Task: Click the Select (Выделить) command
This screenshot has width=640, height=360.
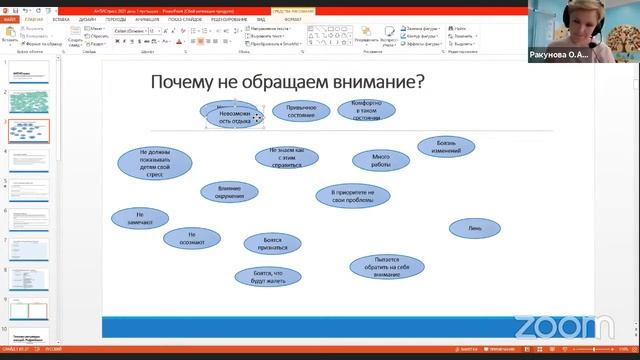Action: pos(462,43)
